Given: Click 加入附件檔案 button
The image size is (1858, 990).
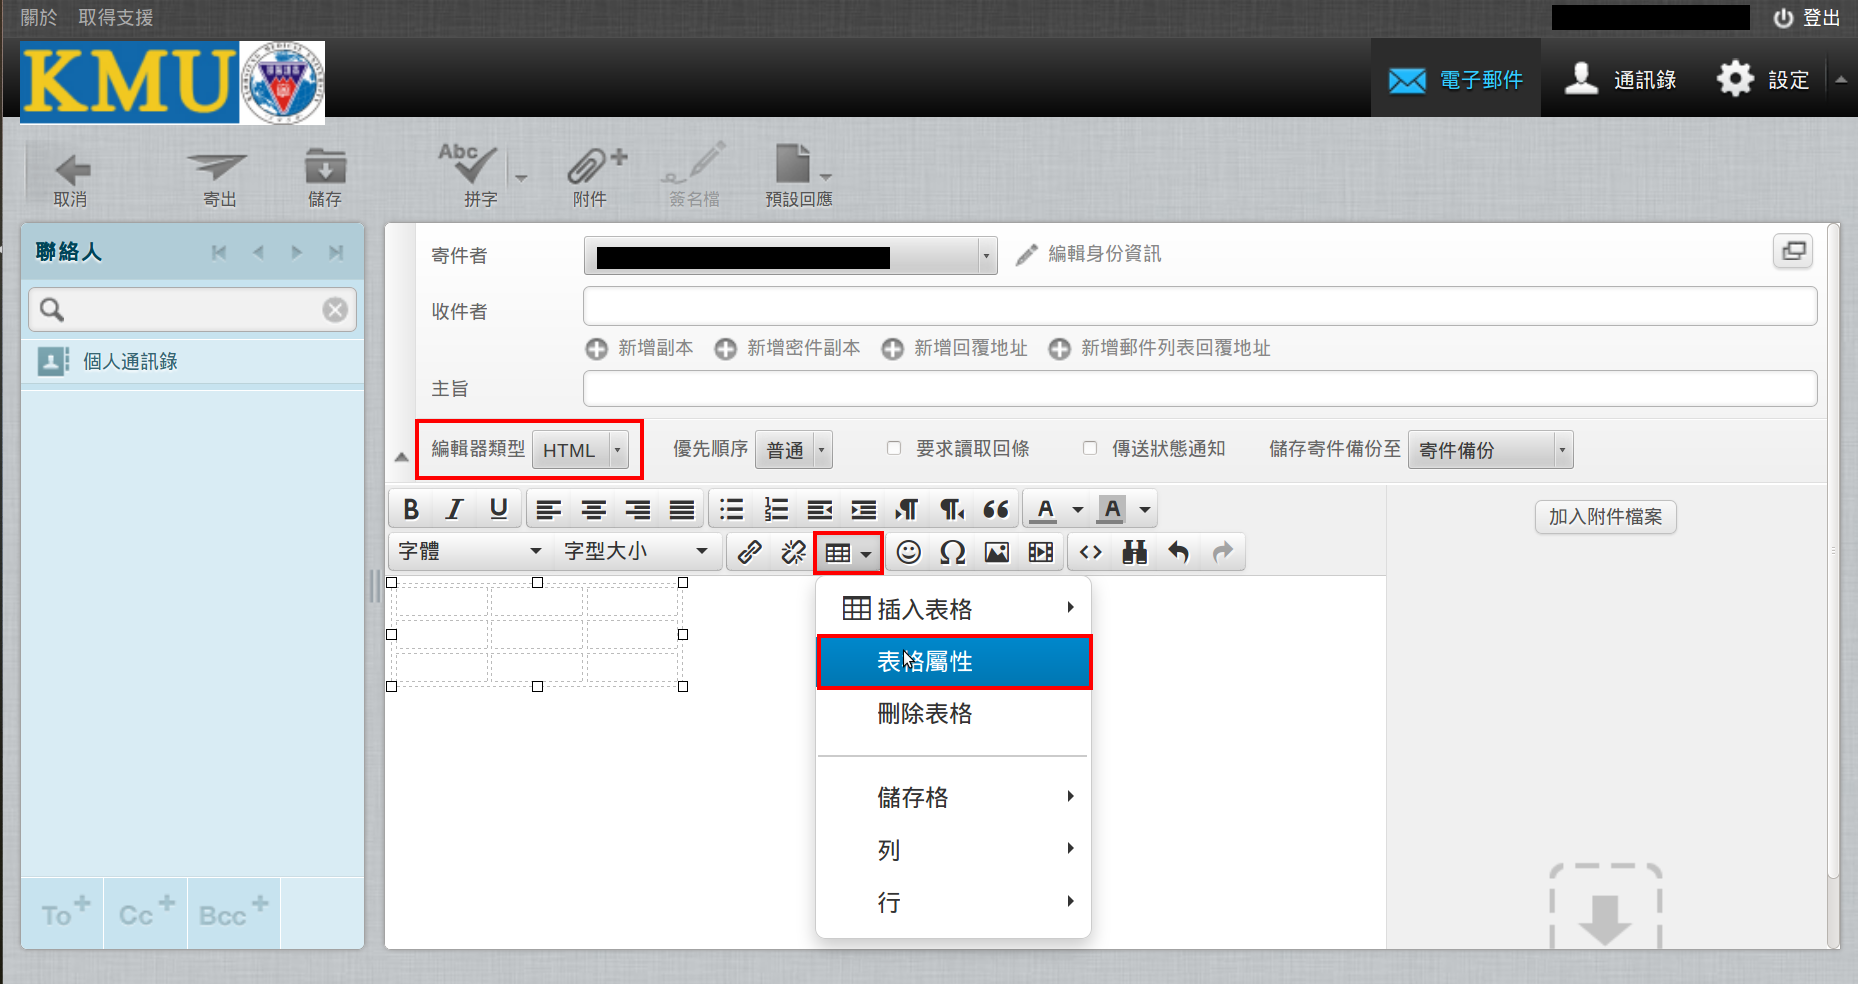Looking at the screenshot, I should 1605,517.
